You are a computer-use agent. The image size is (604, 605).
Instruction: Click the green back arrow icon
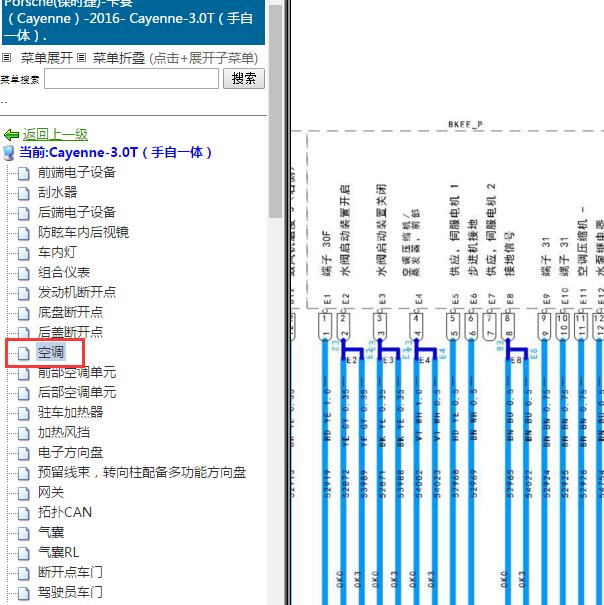click(11, 135)
